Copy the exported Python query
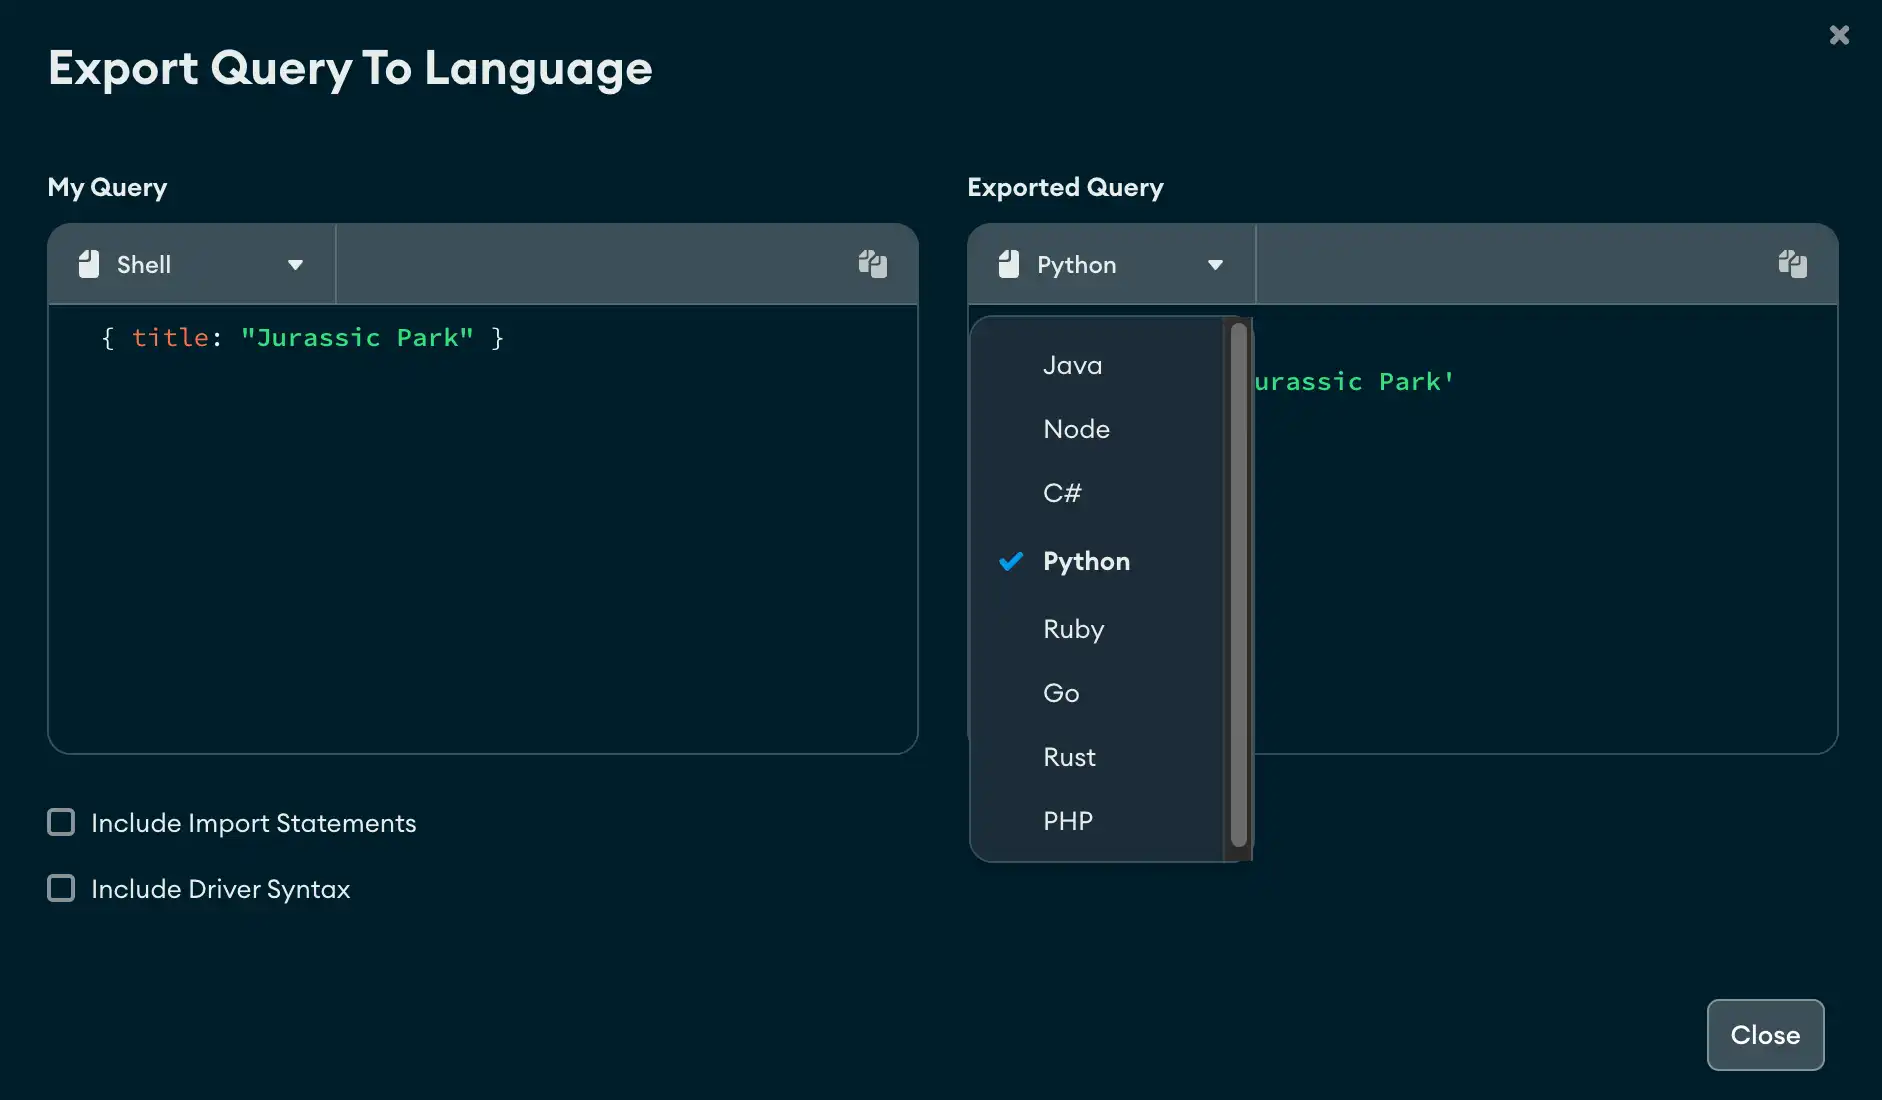 coord(1793,264)
